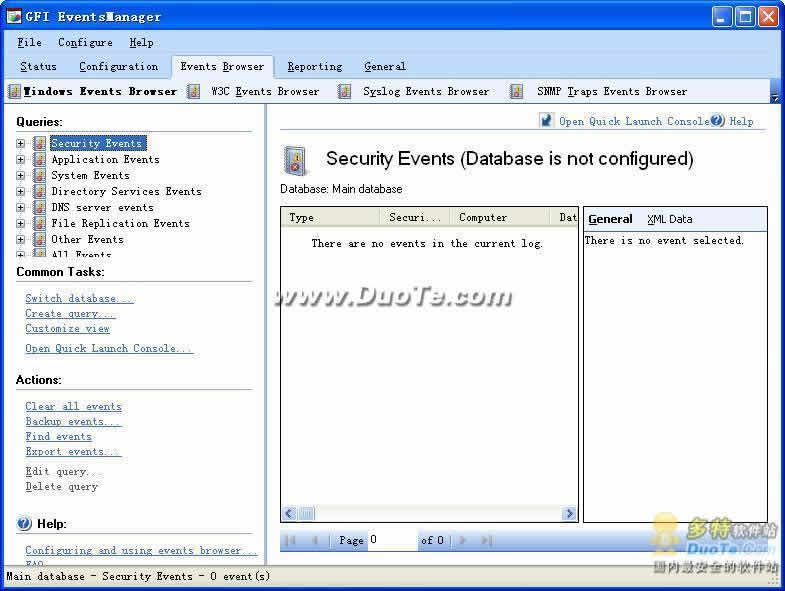Click the Switch database link
The image size is (785, 591).
click(x=79, y=299)
